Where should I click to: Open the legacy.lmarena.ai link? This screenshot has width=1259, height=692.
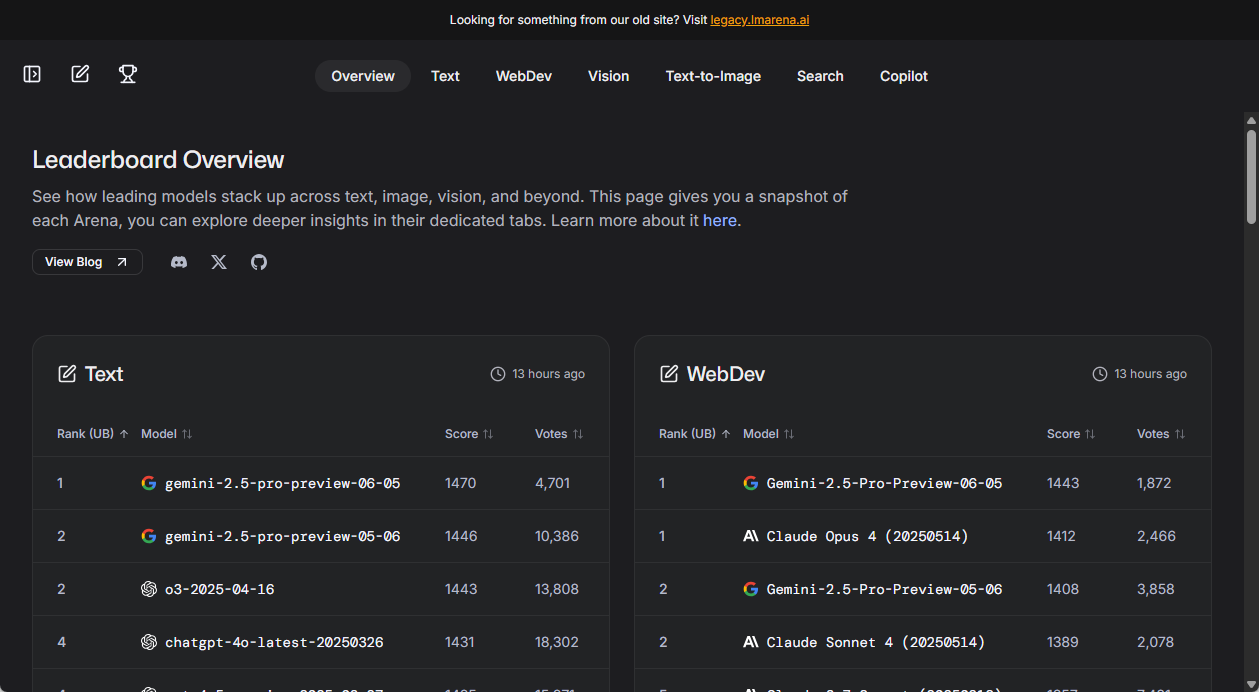pyautogui.click(x=759, y=20)
